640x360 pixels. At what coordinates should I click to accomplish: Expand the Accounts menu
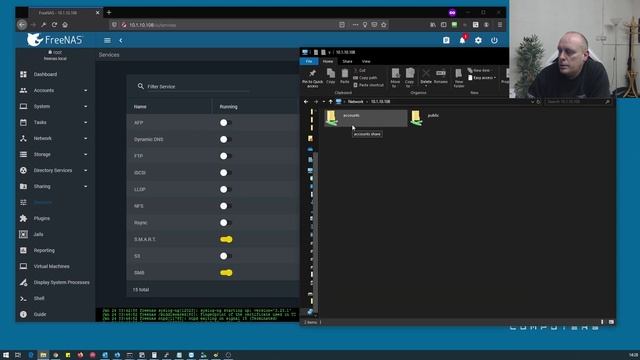pos(55,90)
